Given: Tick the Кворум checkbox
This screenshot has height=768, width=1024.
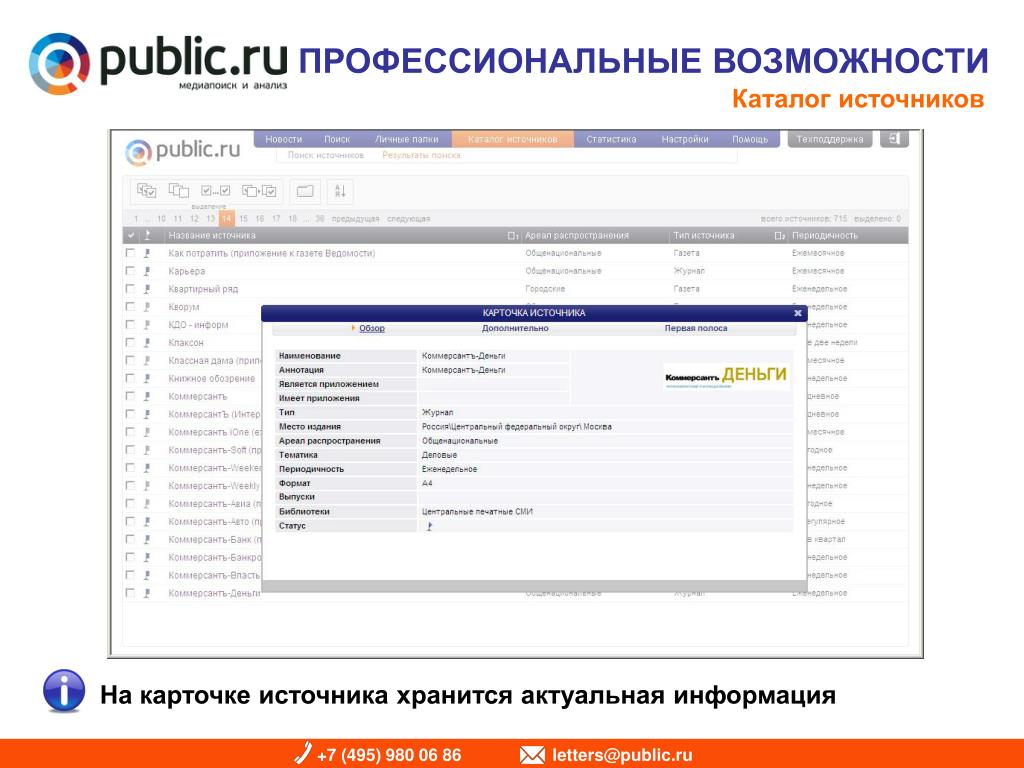Looking at the screenshot, I should (x=131, y=306).
